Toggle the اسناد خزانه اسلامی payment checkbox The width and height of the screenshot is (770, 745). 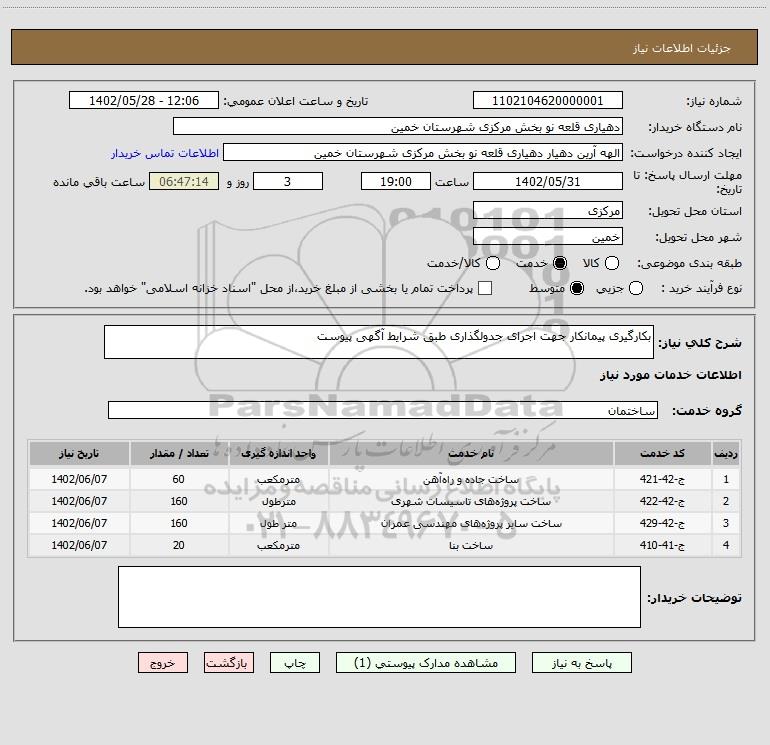(x=485, y=288)
